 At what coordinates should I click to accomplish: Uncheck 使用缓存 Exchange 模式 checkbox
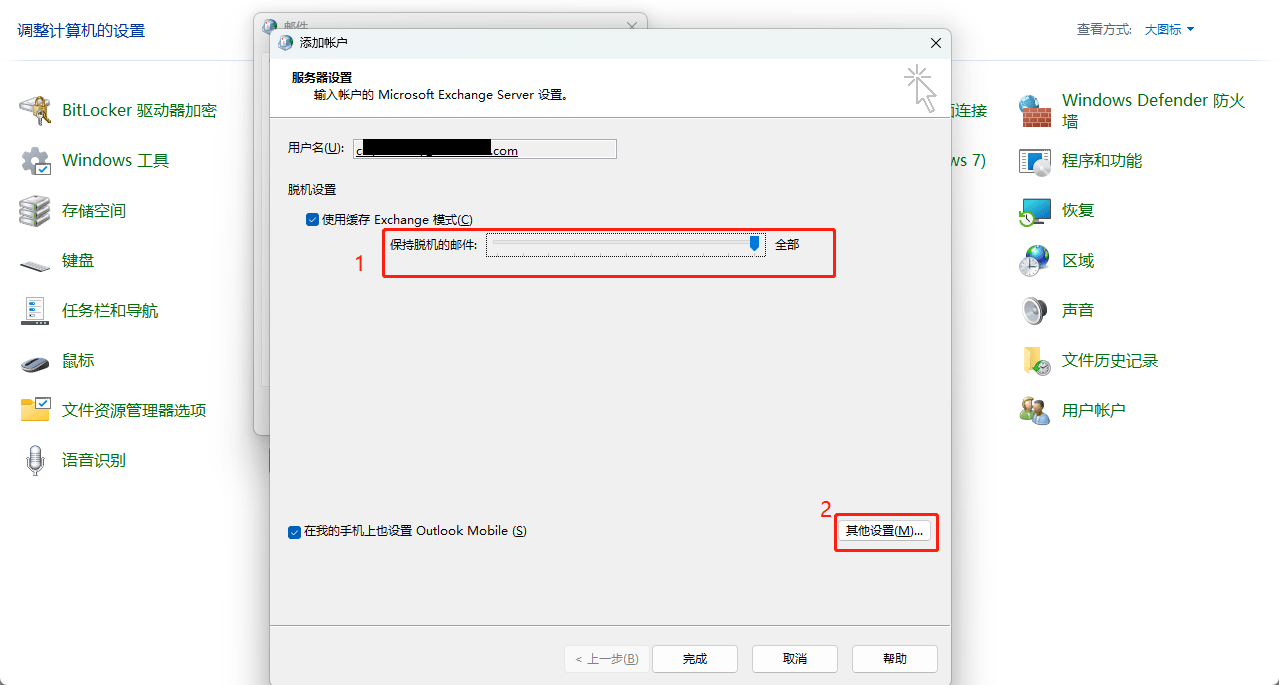pos(312,220)
